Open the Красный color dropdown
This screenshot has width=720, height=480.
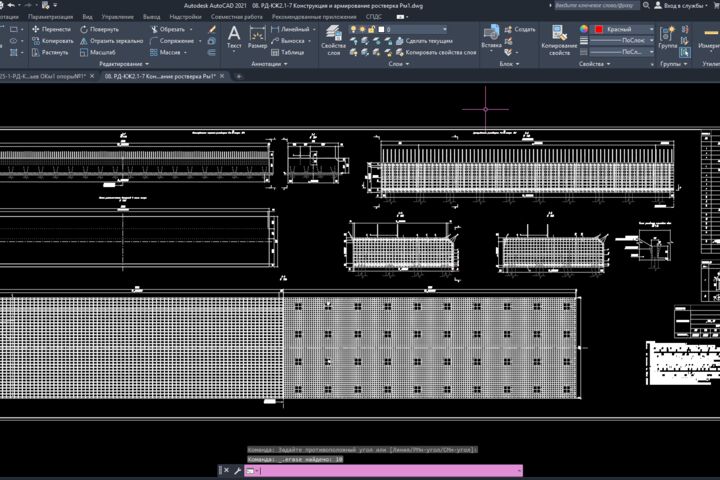point(623,29)
